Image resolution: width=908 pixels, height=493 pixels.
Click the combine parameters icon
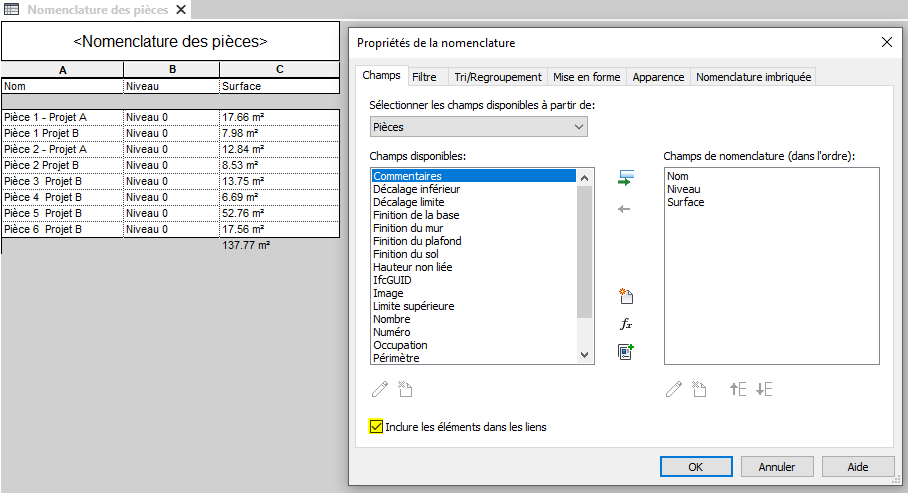pyautogui.click(x=626, y=352)
